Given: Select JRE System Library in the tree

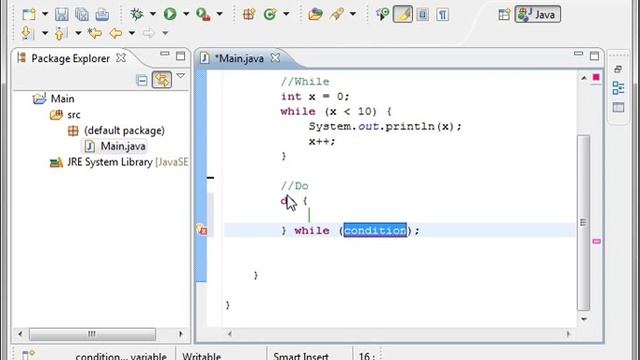Looking at the screenshot, I should pos(119,162).
